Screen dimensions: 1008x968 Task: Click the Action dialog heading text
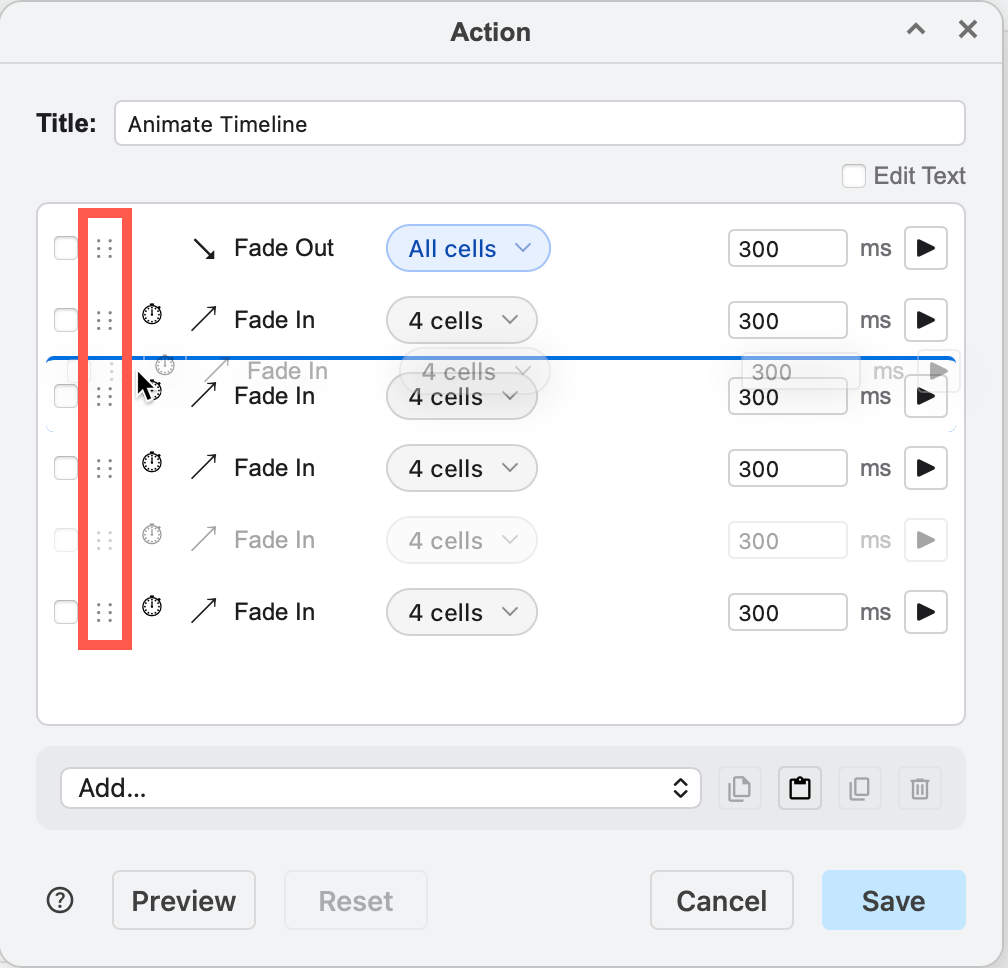click(x=490, y=31)
